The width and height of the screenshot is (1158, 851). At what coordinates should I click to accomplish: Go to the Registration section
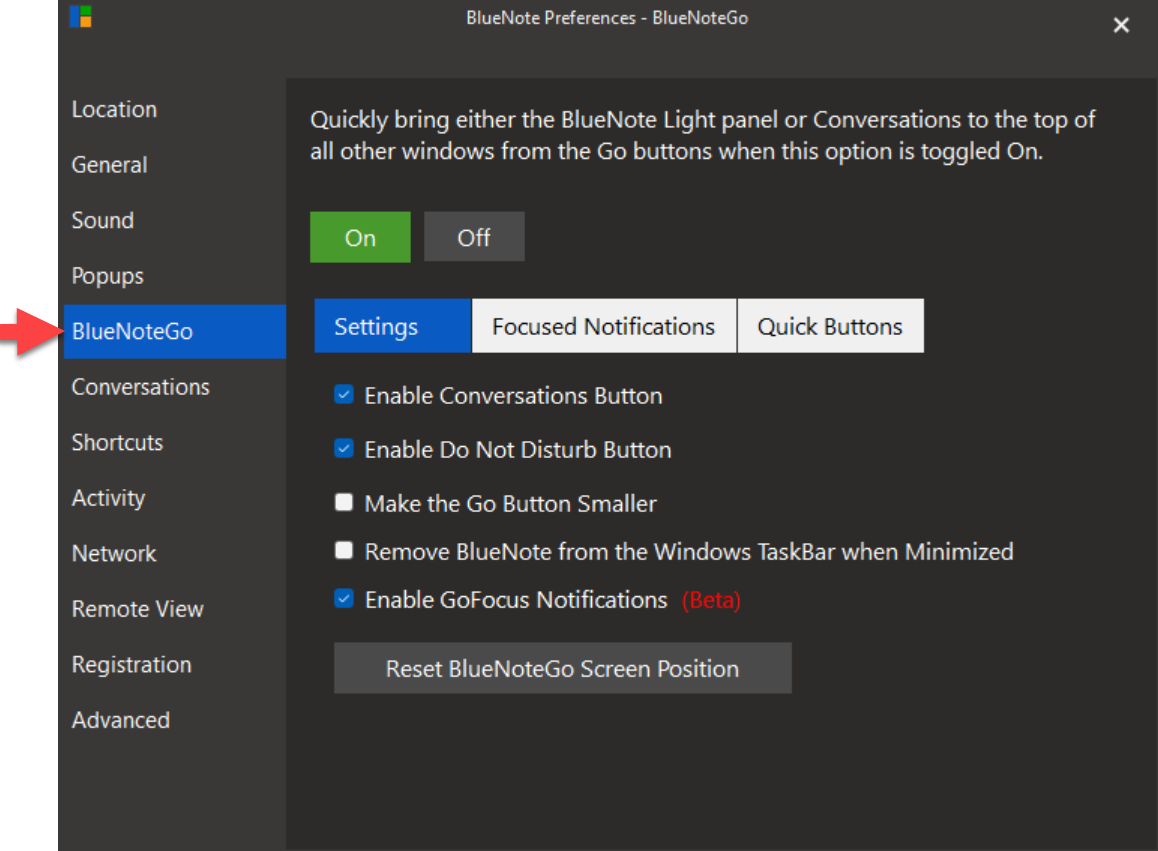pyautogui.click(x=131, y=665)
